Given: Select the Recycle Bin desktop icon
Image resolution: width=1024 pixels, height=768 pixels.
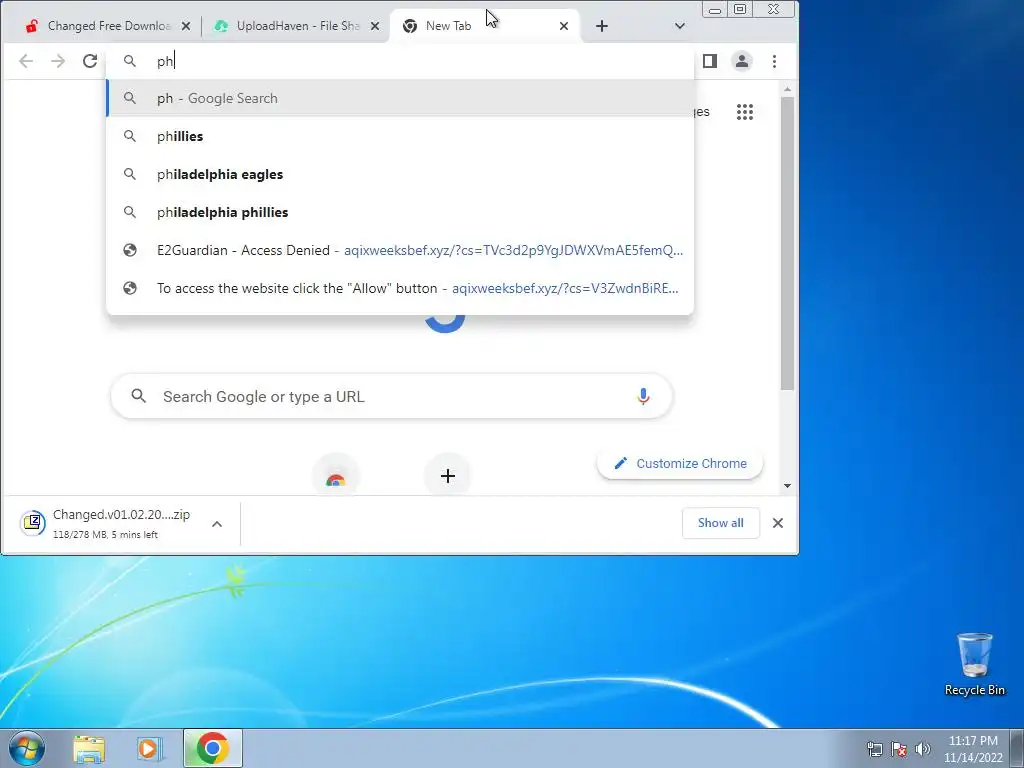Looking at the screenshot, I should point(974,664).
